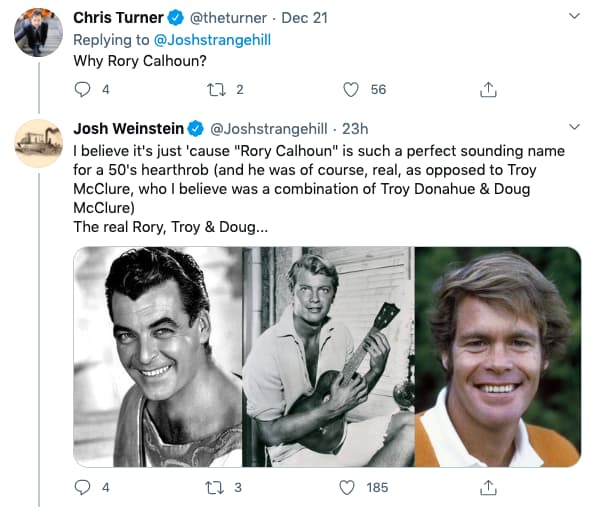Image resolution: width=597 pixels, height=515 pixels.
Task: Reply to Josh Weinstein's tweet
Action: (82, 487)
